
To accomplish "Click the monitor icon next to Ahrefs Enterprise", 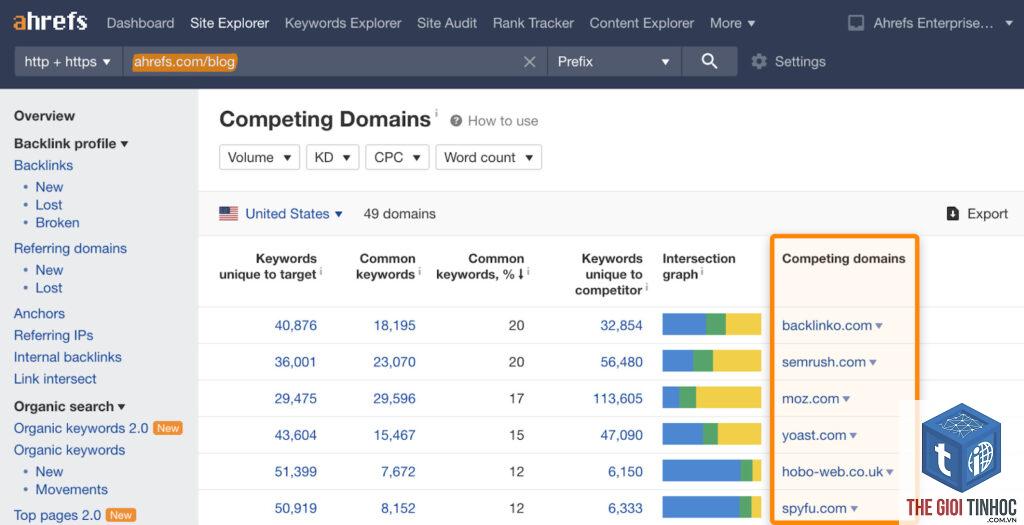I will click(x=856, y=24).
